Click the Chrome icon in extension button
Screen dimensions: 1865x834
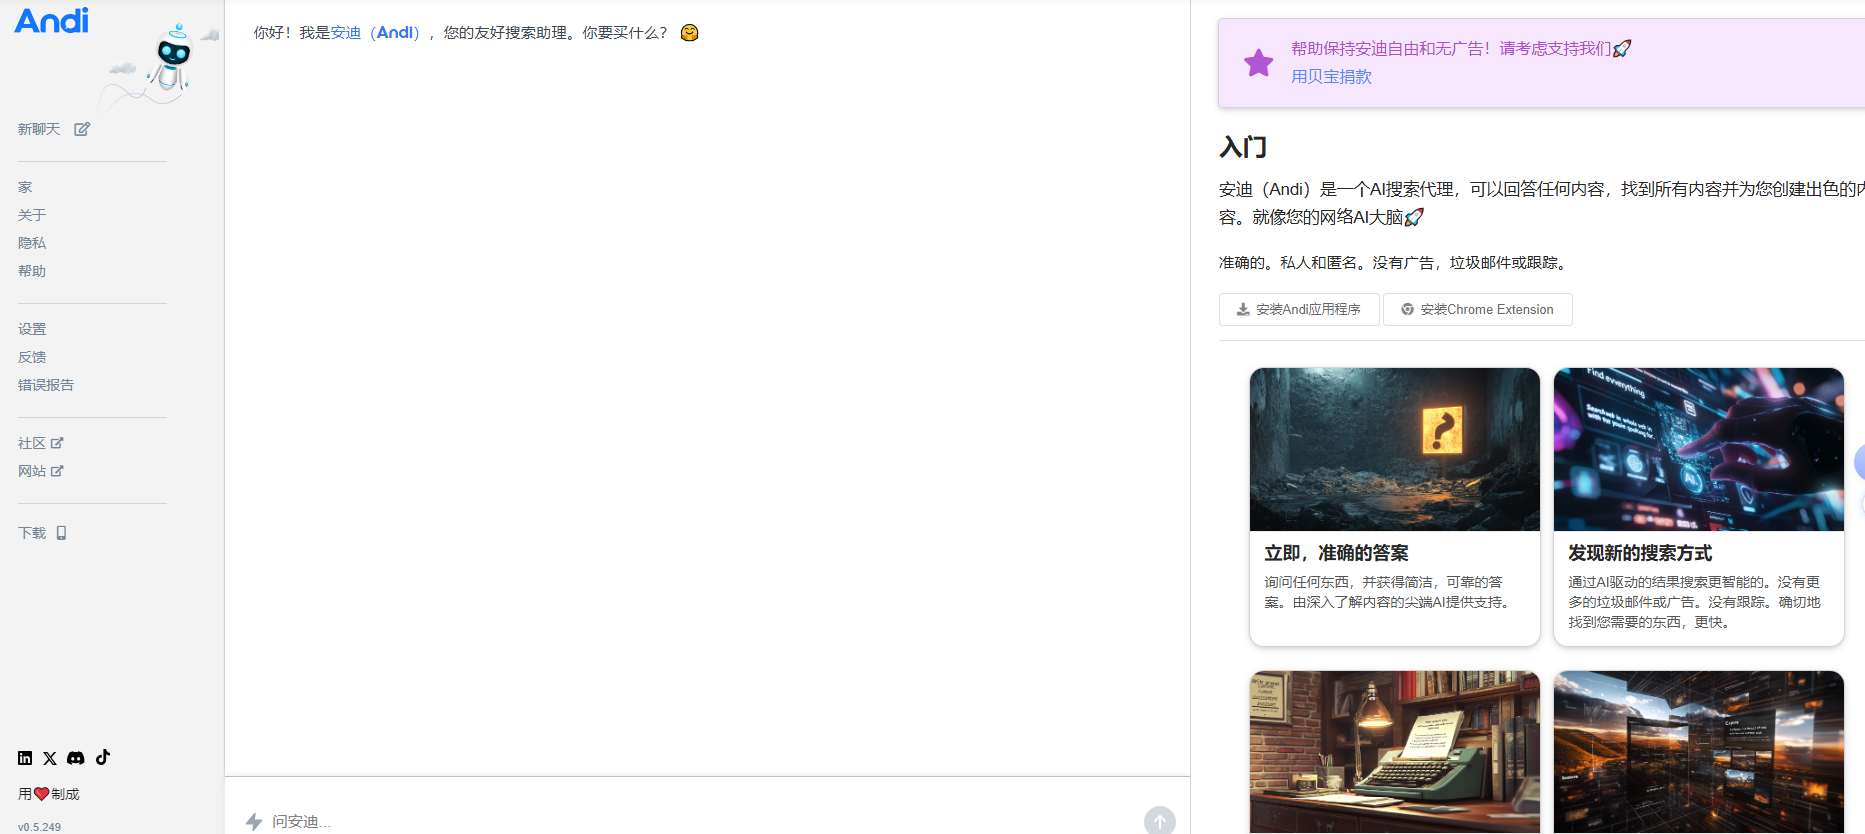click(1407, 309)
